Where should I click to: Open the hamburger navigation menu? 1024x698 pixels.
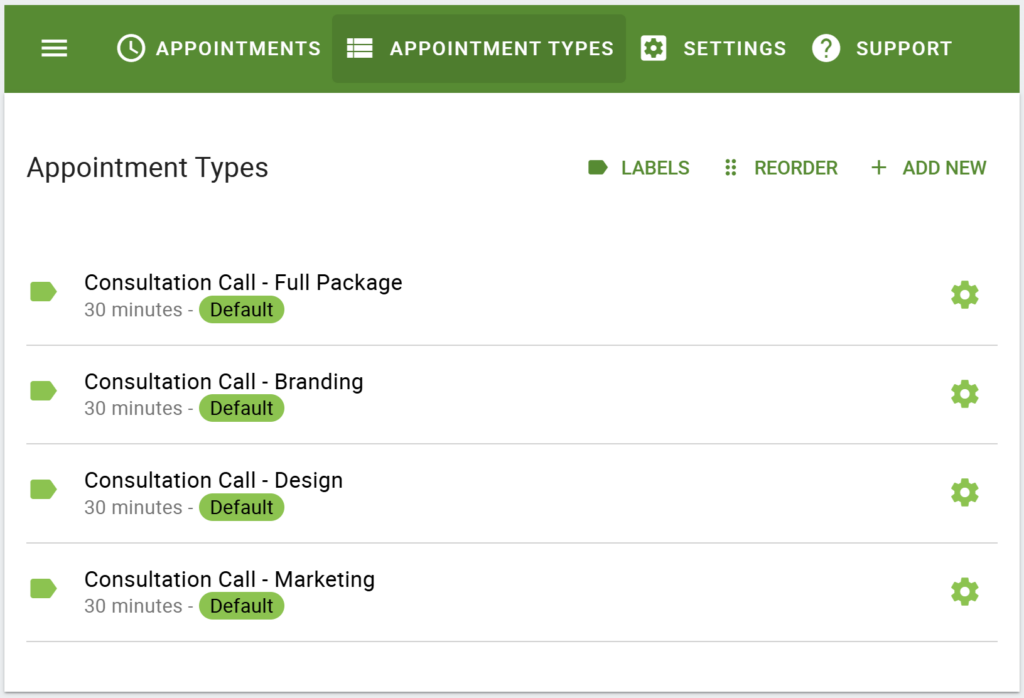[54, 48]
